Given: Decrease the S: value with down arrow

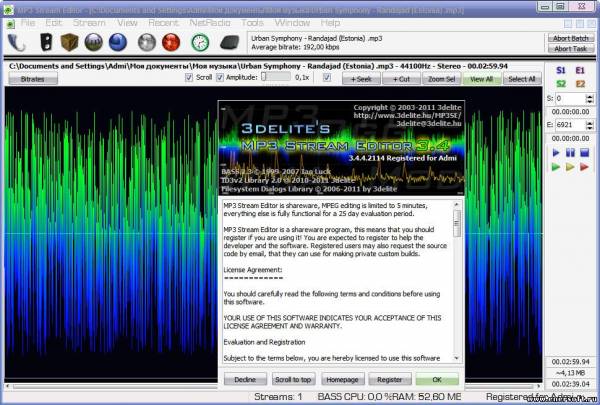Looking at the screenshot, I should (x=589, y=101).
